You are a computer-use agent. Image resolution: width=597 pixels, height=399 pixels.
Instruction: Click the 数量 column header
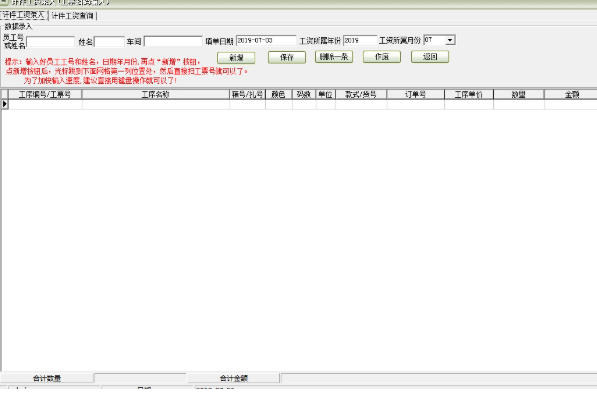(519, 94)
